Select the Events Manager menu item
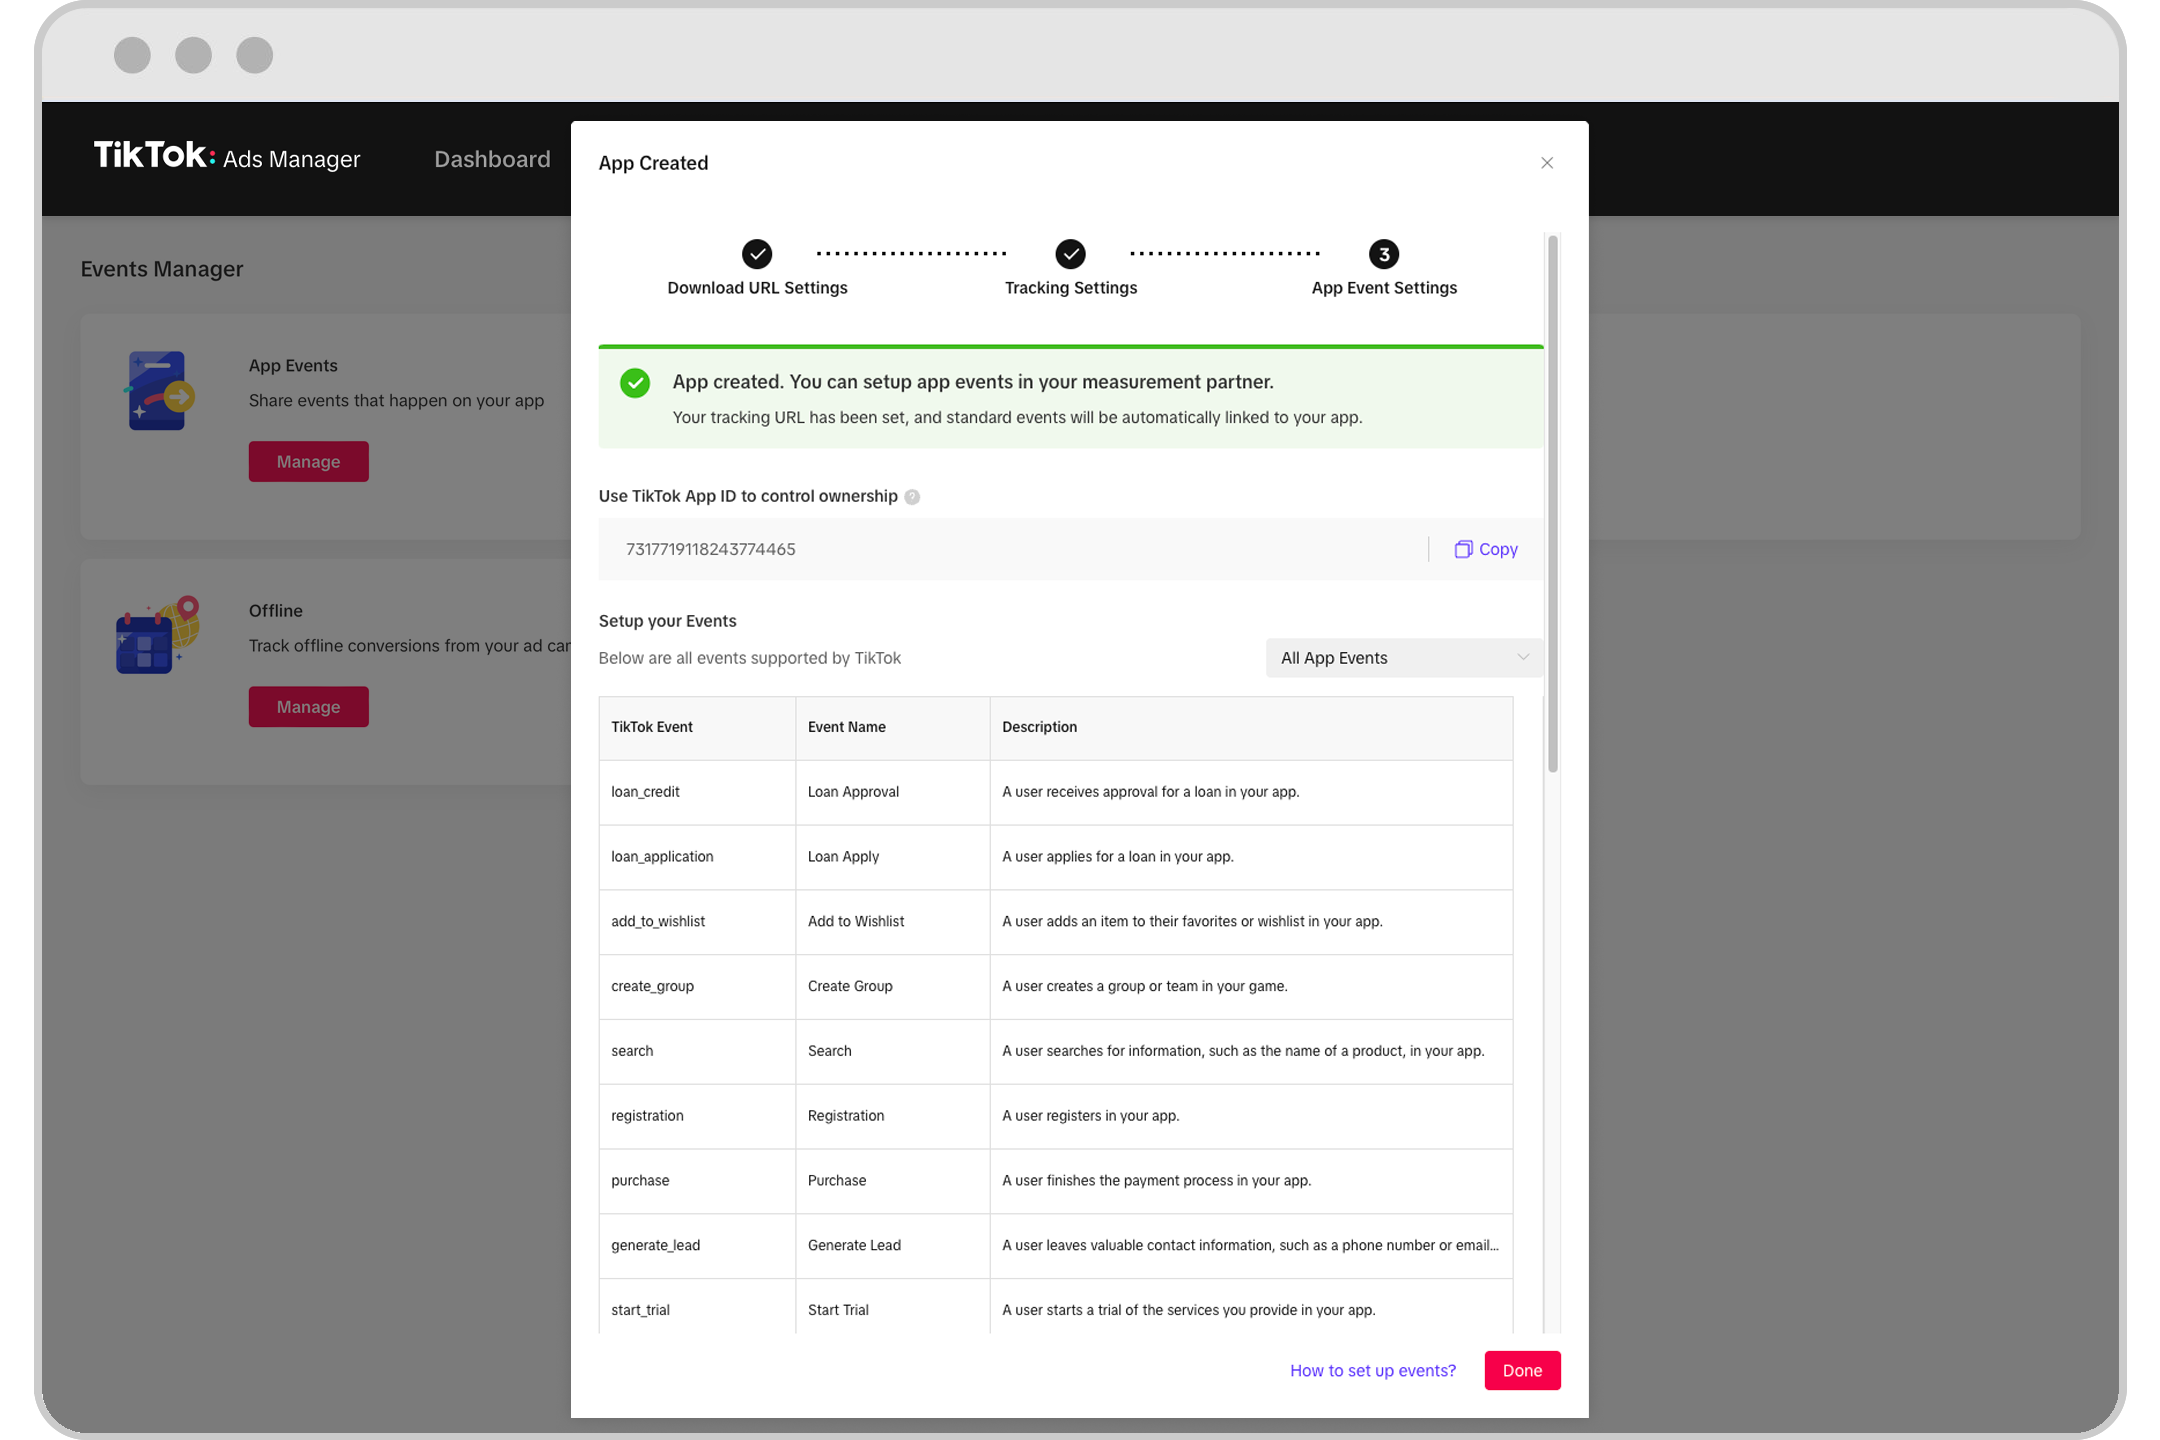 point(164,268)
